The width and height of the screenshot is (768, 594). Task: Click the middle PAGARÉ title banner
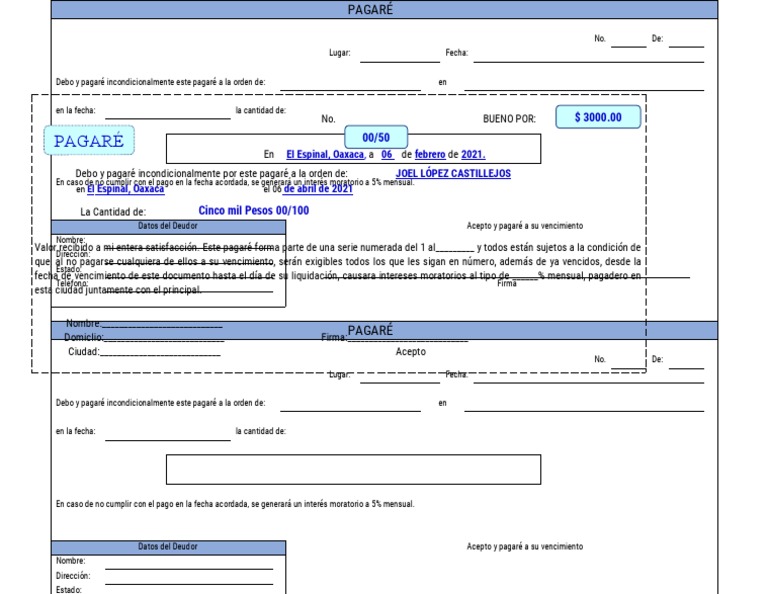tap(384, 331)
